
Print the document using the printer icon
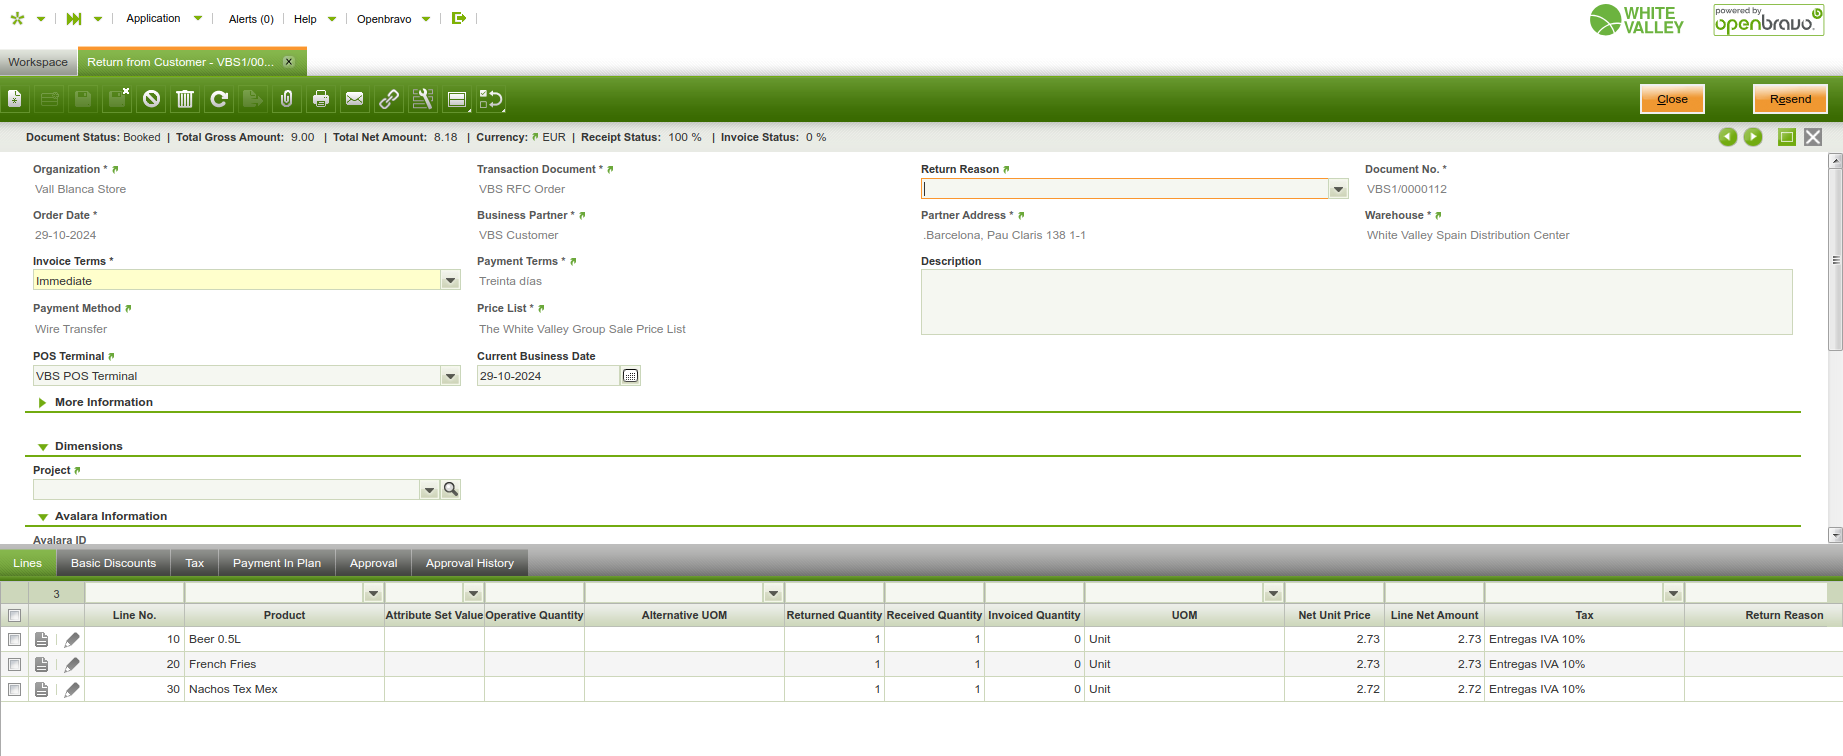coord(321,99)
